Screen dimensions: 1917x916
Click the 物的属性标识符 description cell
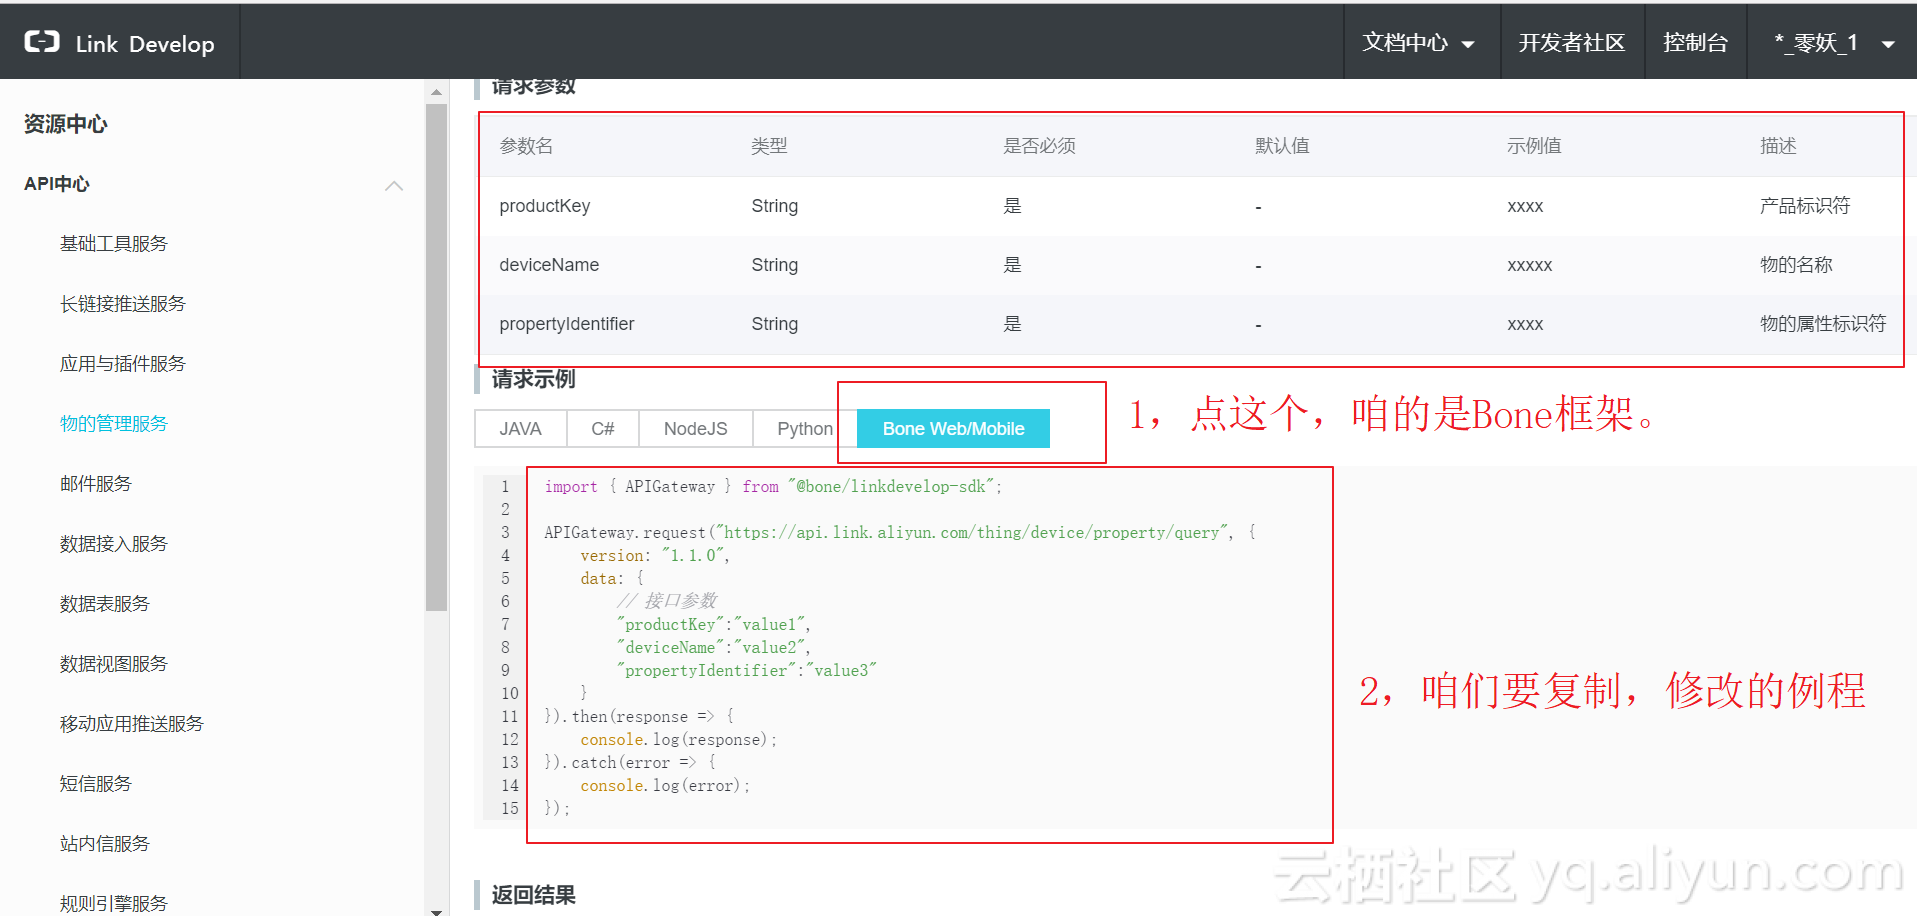(1823, 324)
